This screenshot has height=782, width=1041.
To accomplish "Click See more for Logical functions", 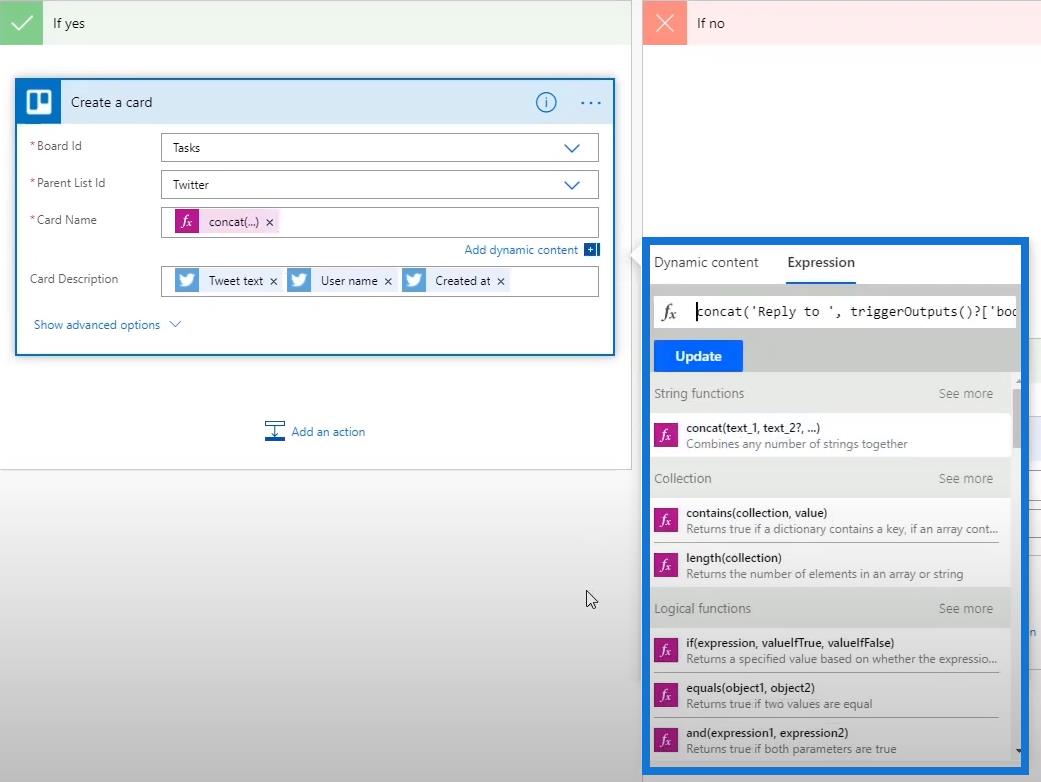I will [x=965, y=609].
